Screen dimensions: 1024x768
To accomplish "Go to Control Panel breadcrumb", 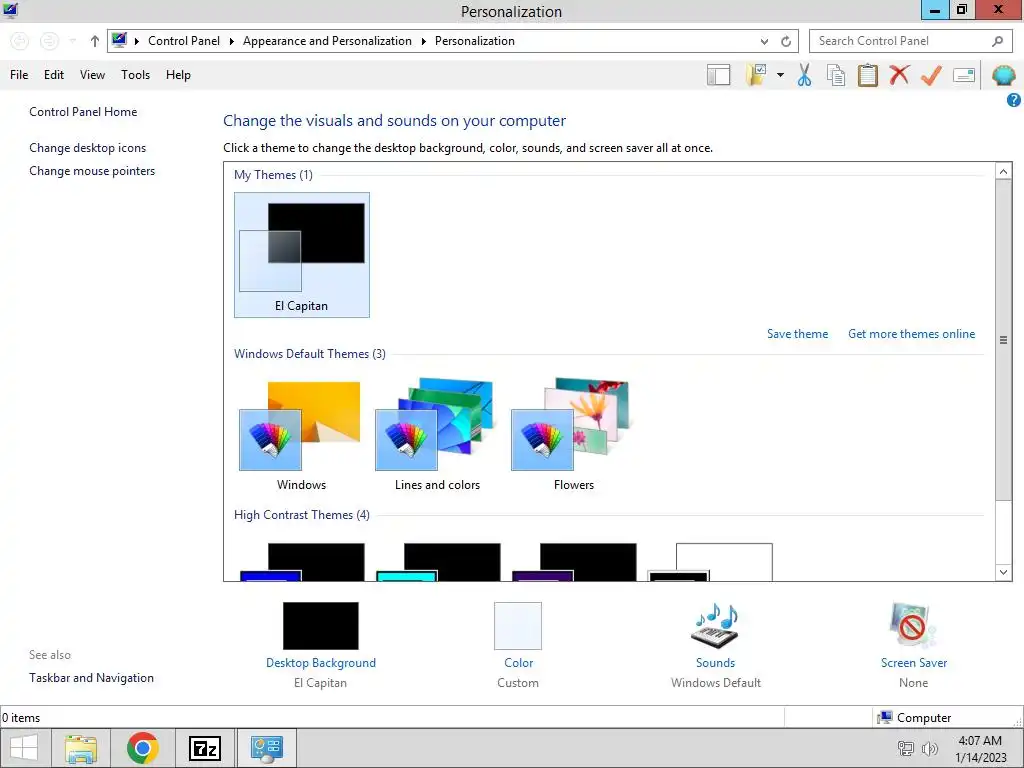I will pos(184,41).
